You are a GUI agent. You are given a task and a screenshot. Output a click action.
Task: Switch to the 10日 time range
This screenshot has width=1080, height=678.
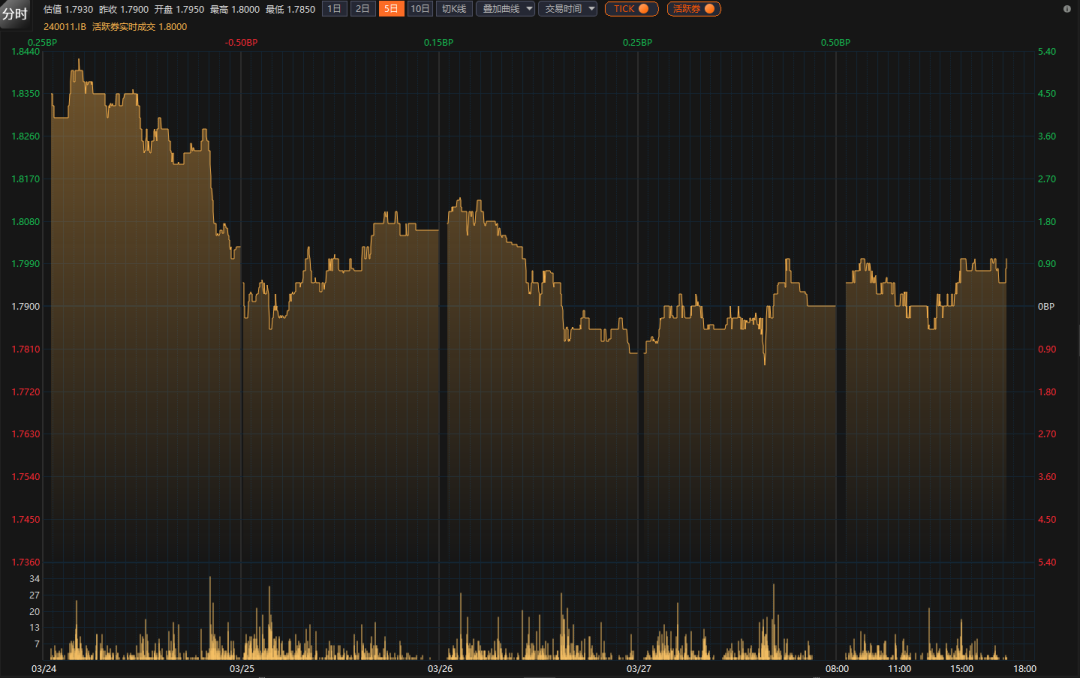(x=420, y=9)
